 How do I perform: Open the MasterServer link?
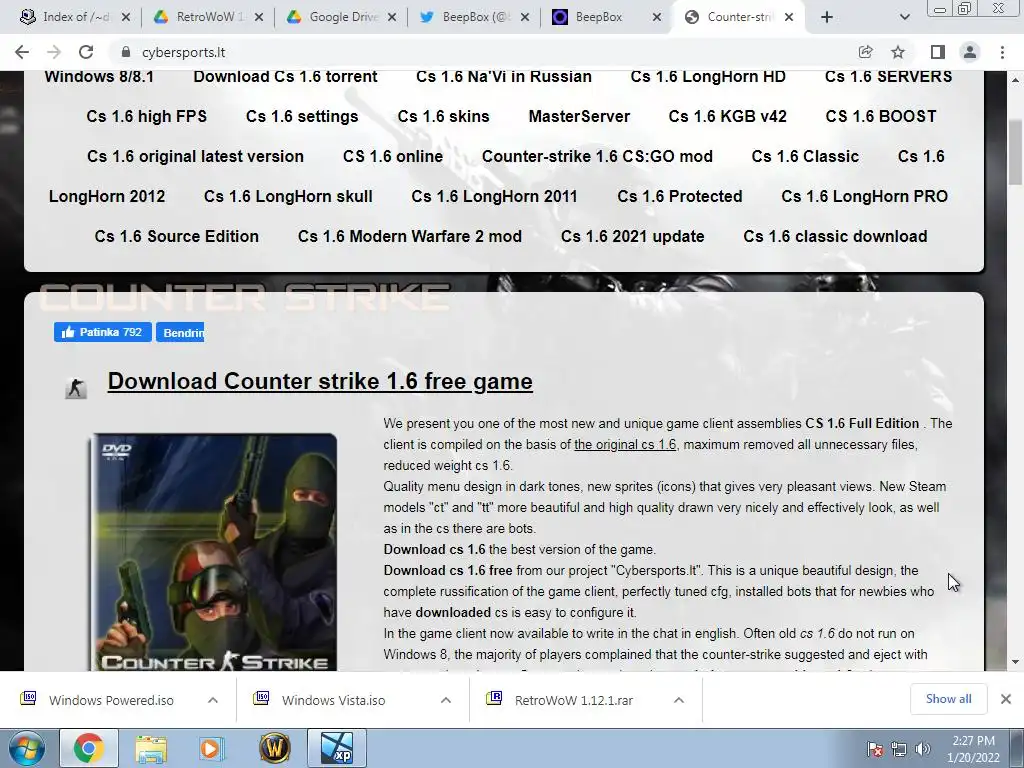click(x=579, y=116)
